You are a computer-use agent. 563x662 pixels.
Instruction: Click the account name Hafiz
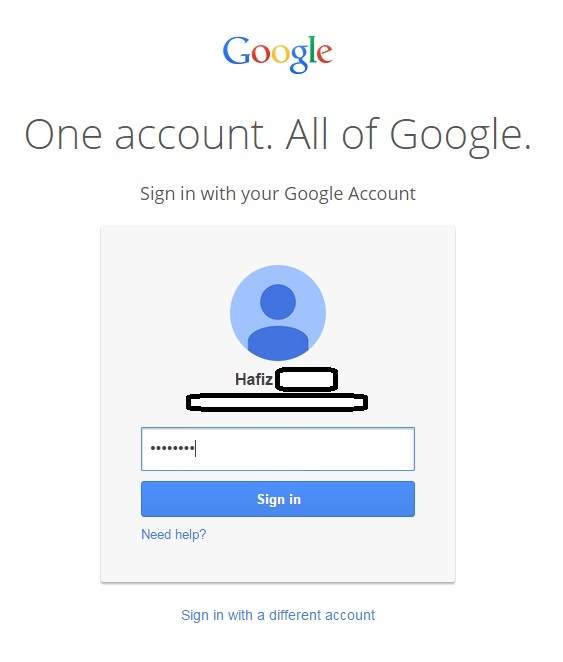(254, 379)
